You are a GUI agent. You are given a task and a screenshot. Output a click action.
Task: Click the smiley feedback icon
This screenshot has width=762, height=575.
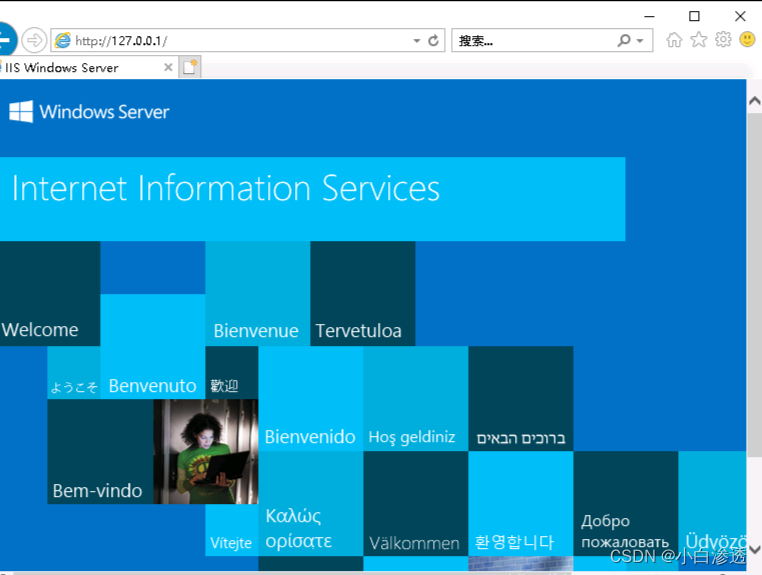[747, 39]
